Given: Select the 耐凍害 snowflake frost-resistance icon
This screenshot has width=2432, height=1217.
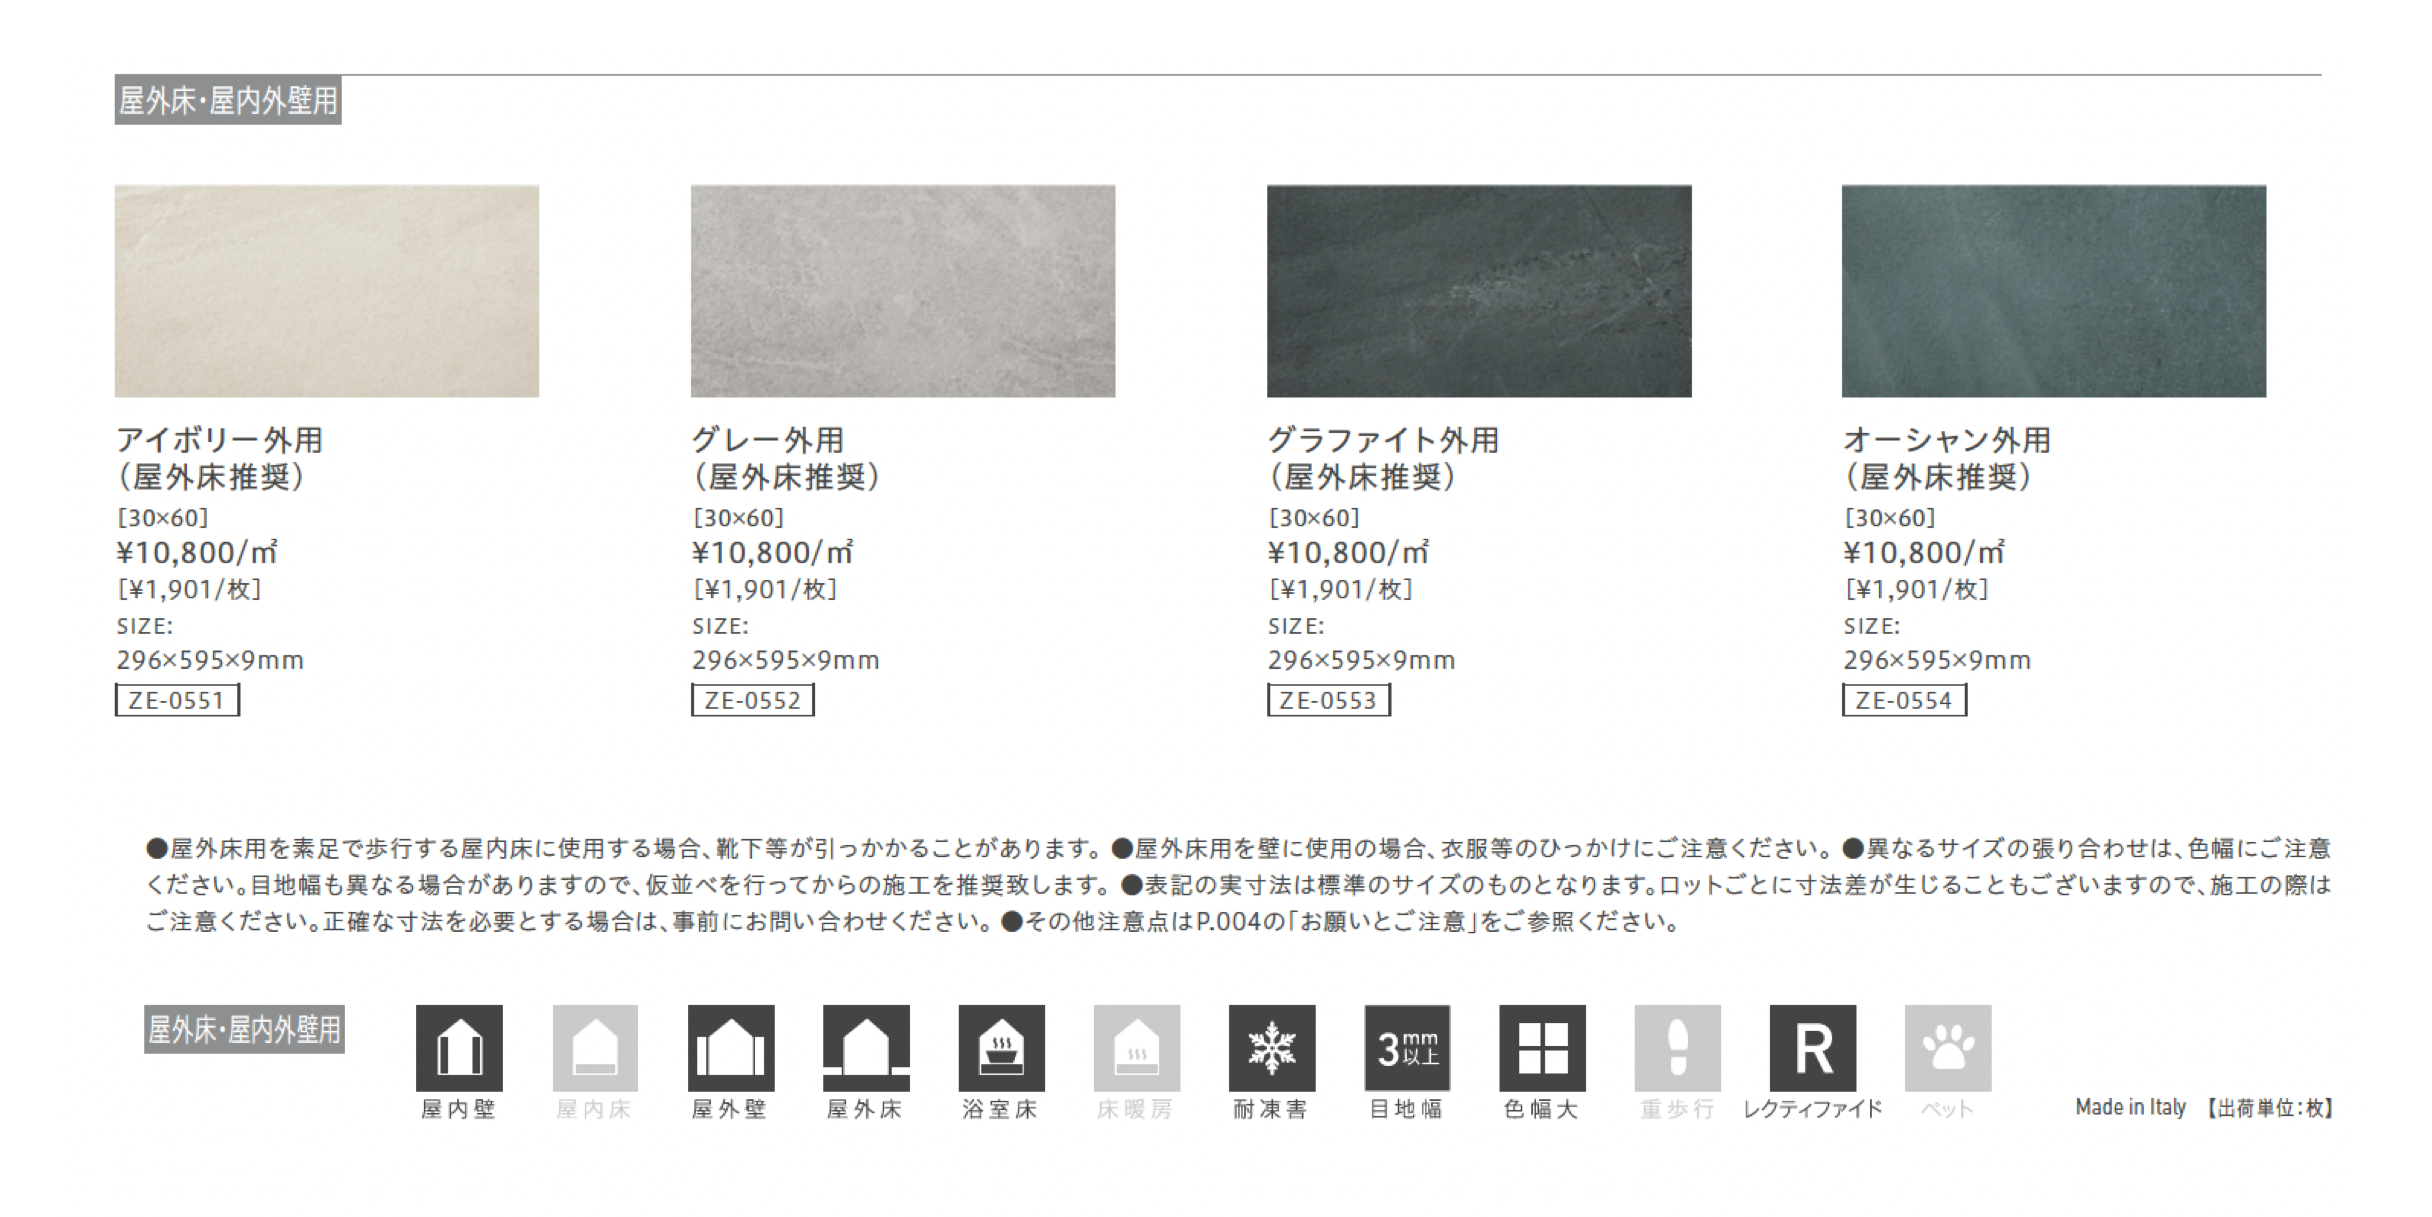Looking at the screenshot, I should tap(1272, 1047).
